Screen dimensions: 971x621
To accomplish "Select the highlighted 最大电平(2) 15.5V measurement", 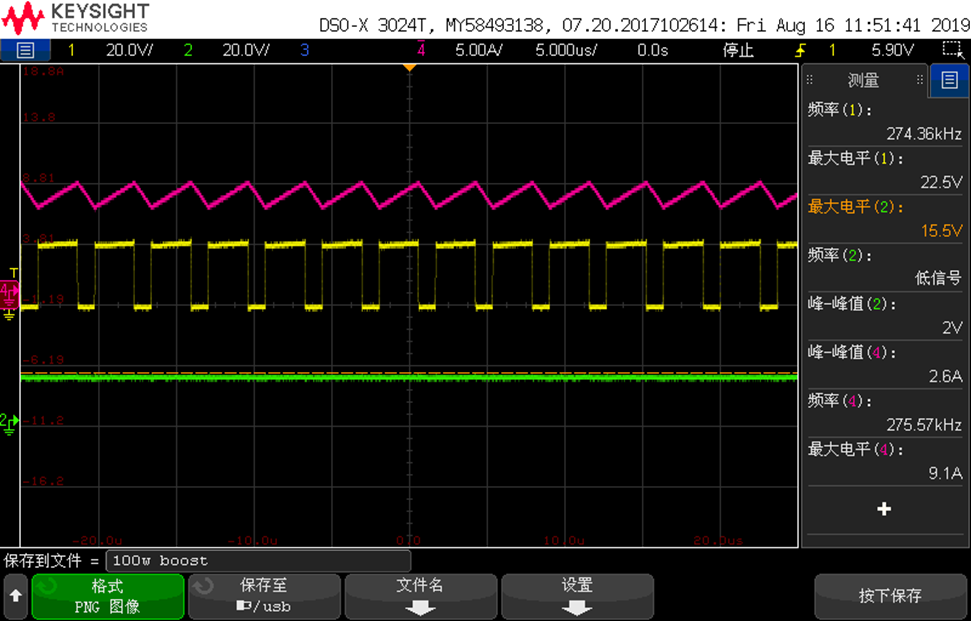I will coord(885,219).
